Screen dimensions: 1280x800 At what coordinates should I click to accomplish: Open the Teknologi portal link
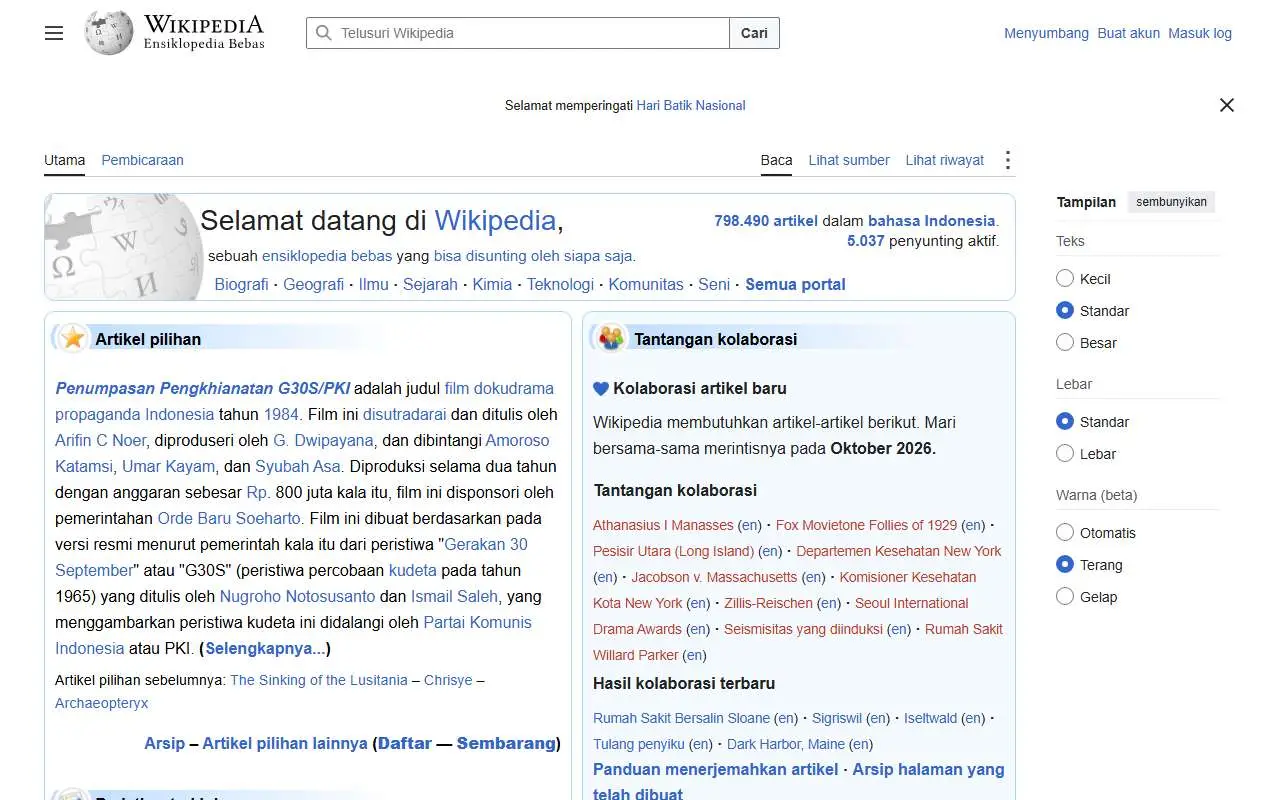coord(560,284)
